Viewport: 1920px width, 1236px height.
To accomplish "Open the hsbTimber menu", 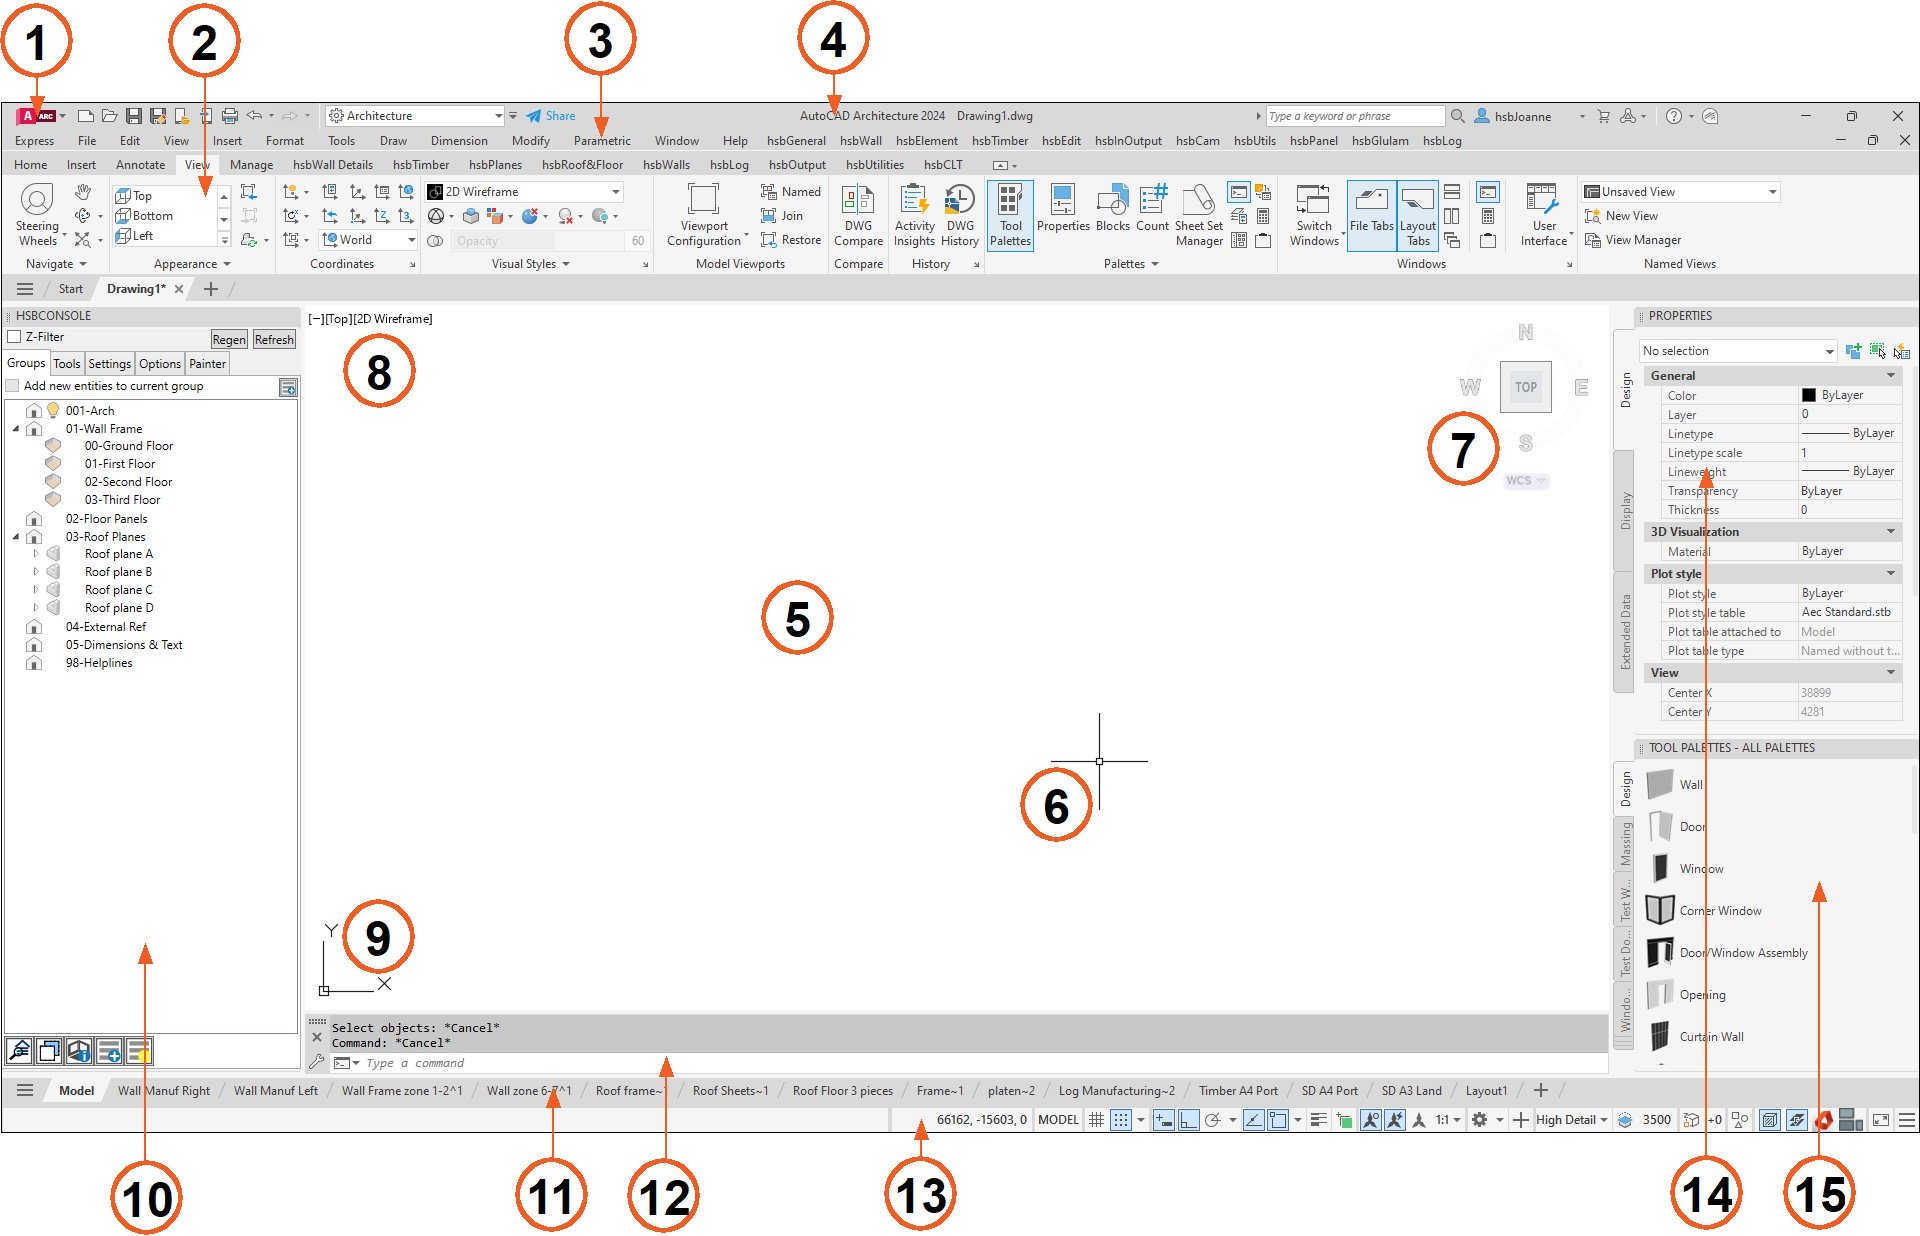I will (x=1000, y=141).
